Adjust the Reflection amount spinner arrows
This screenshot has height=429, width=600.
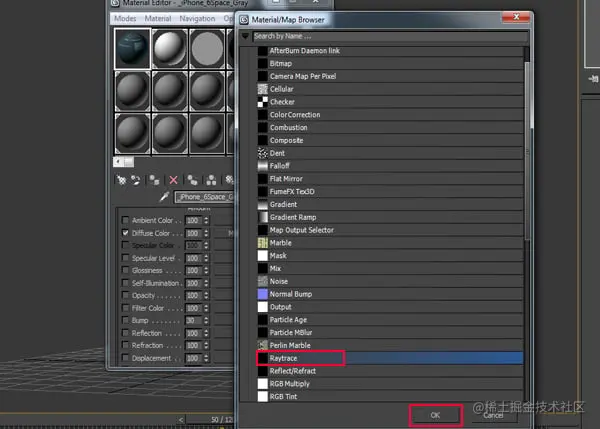click(206, 333)
